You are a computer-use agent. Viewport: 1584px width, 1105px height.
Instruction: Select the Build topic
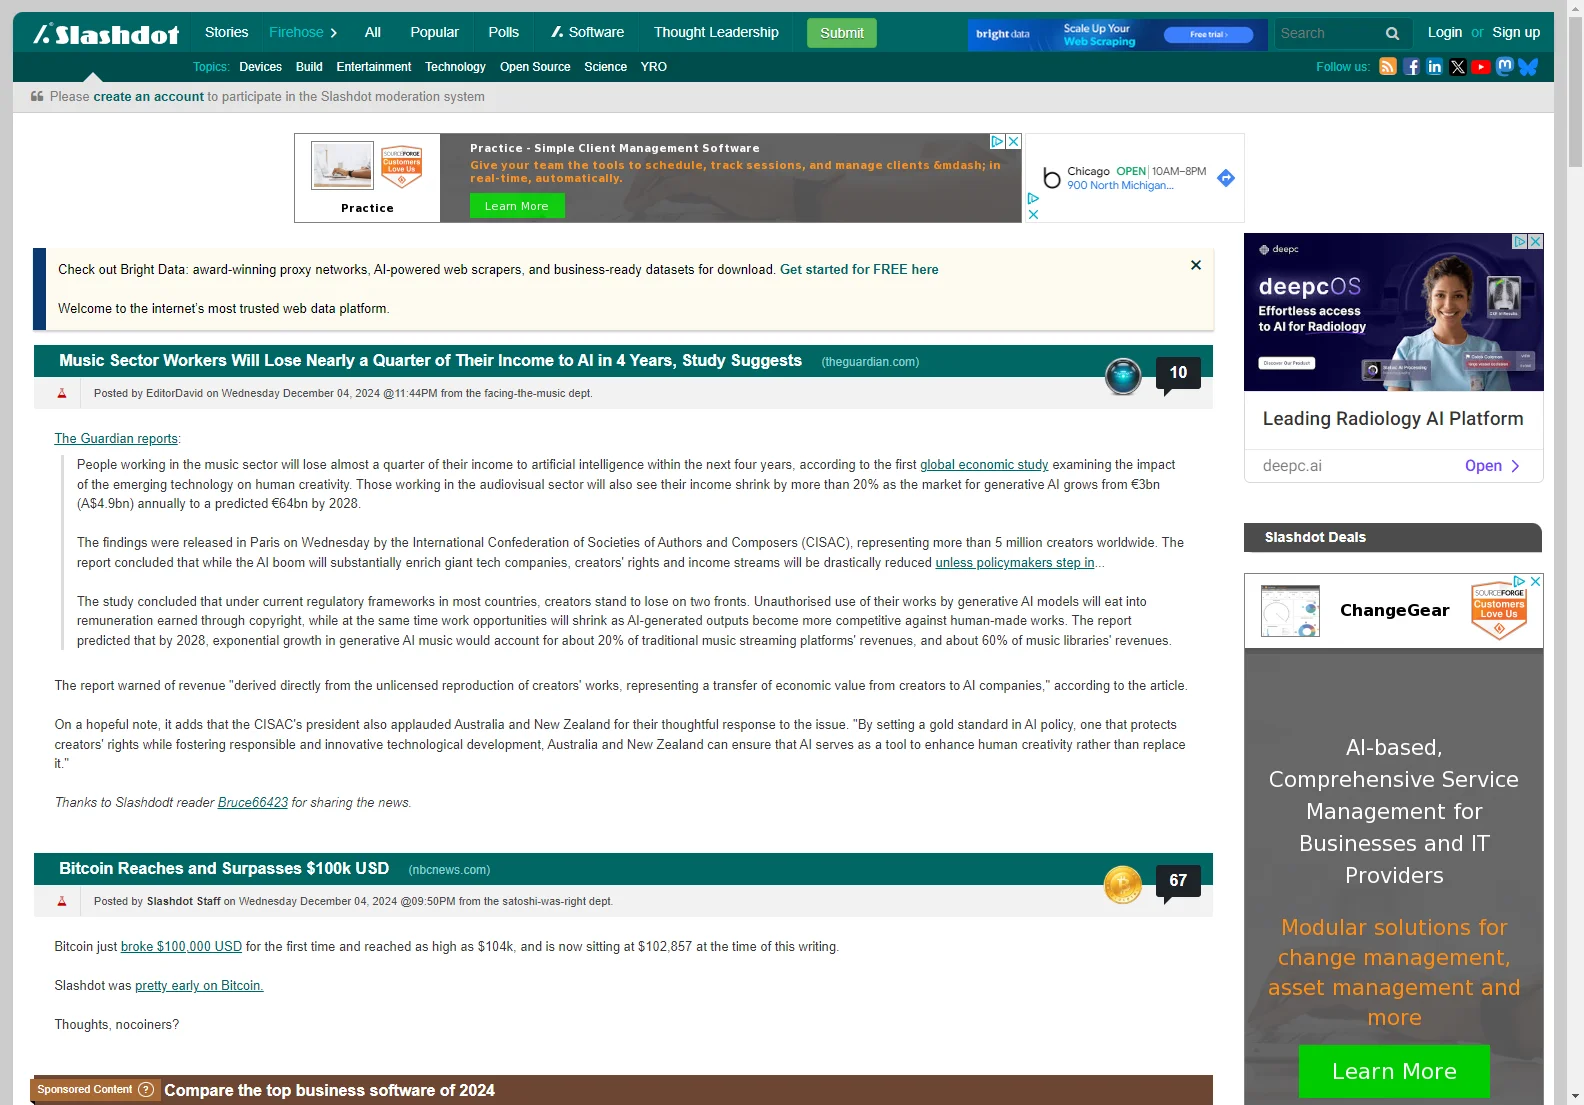[x=309, y=67]
